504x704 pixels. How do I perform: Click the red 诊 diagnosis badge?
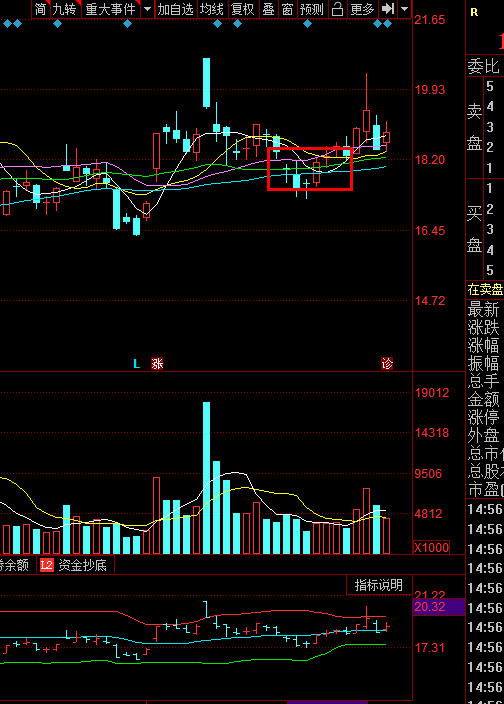tap(387, 363)
